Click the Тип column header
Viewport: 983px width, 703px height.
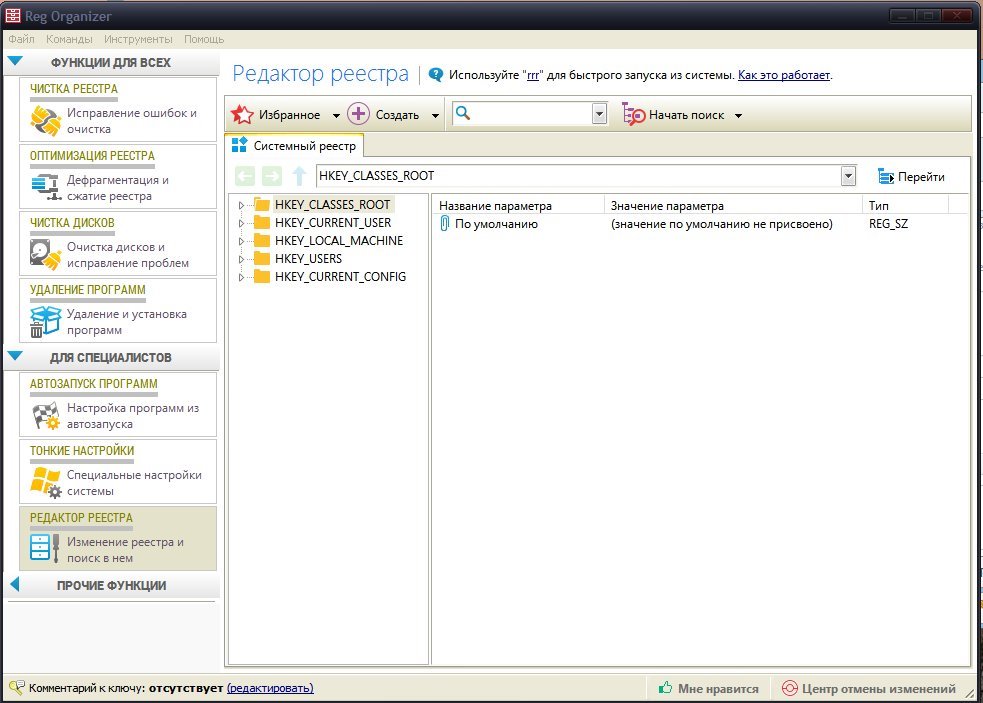tap(906, 205)
